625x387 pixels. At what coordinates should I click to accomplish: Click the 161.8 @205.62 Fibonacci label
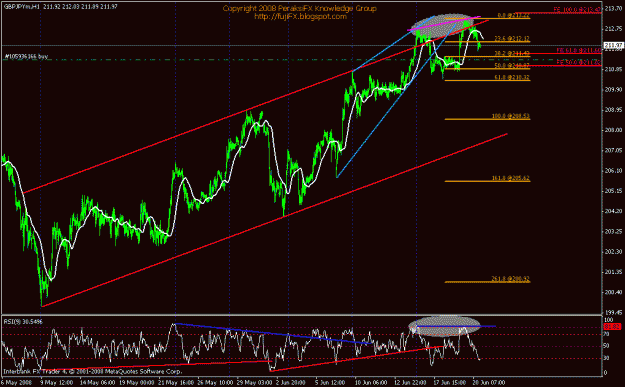click(511, 178)
